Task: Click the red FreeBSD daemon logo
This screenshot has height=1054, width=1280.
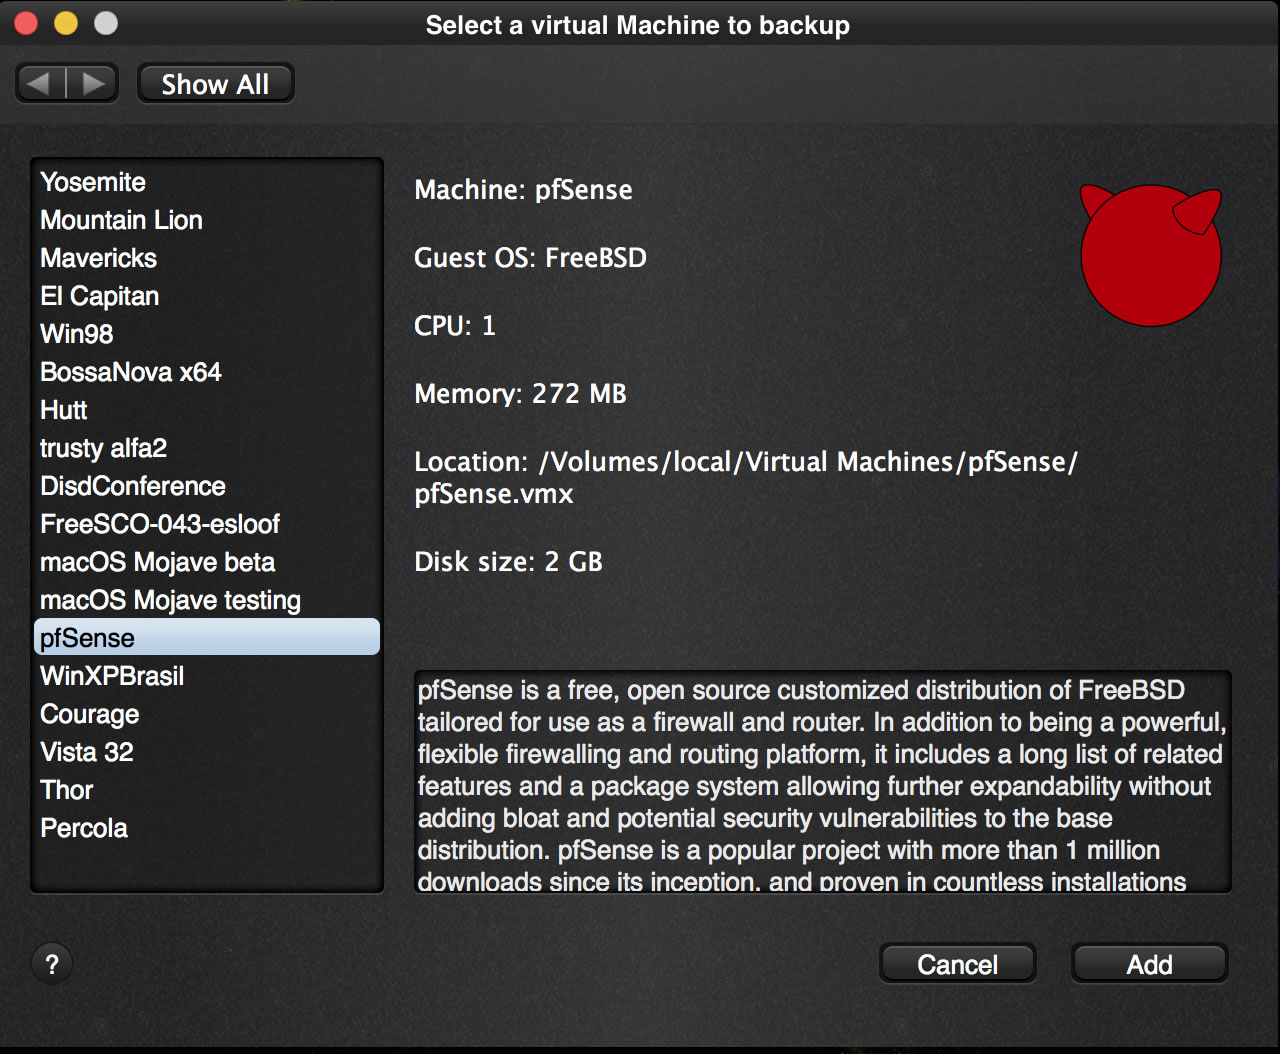Action: click(1151, 255)
